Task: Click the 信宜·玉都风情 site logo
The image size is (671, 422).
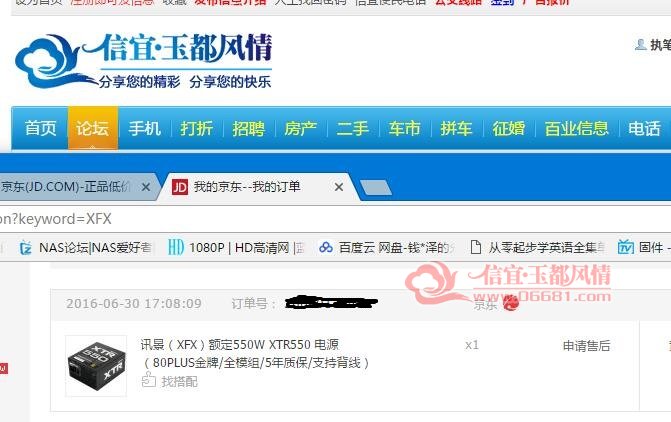Action: point(143,61)
